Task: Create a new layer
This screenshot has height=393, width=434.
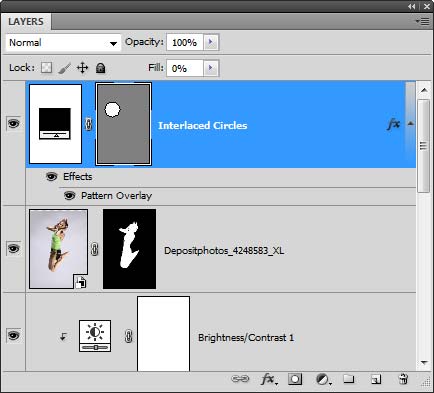Action: [x=376, y=379]
